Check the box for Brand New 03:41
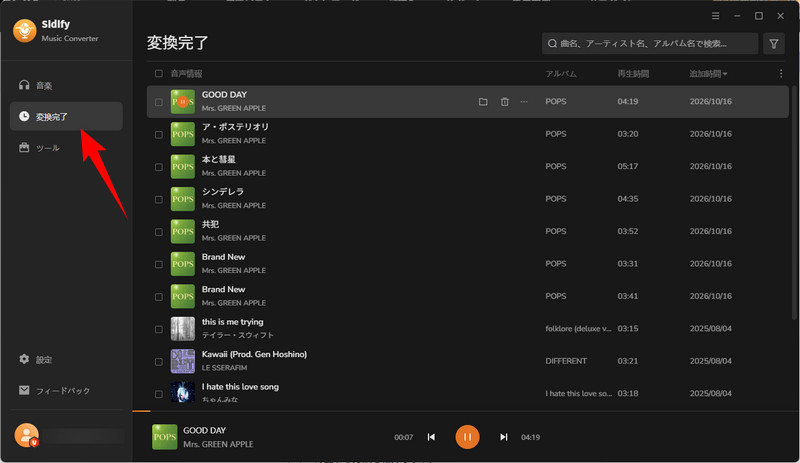 click(x=159, y=297)
